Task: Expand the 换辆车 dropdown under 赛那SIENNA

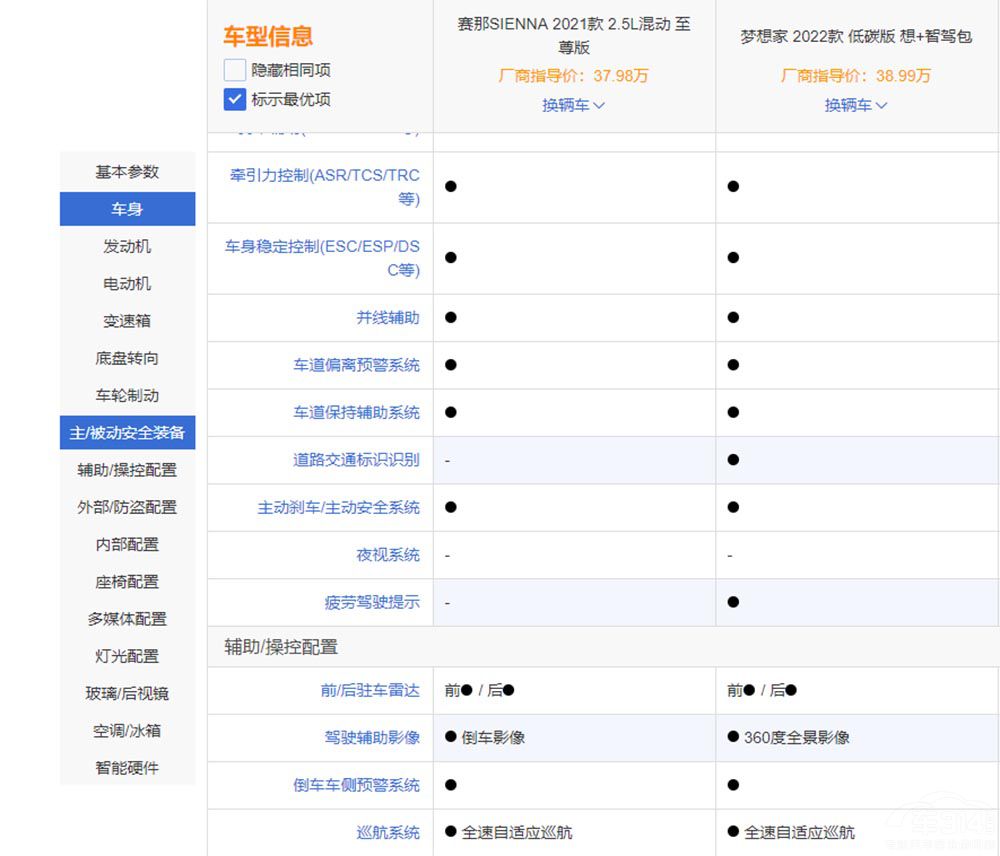Action: pyautogui.click(x=573, y=105)
